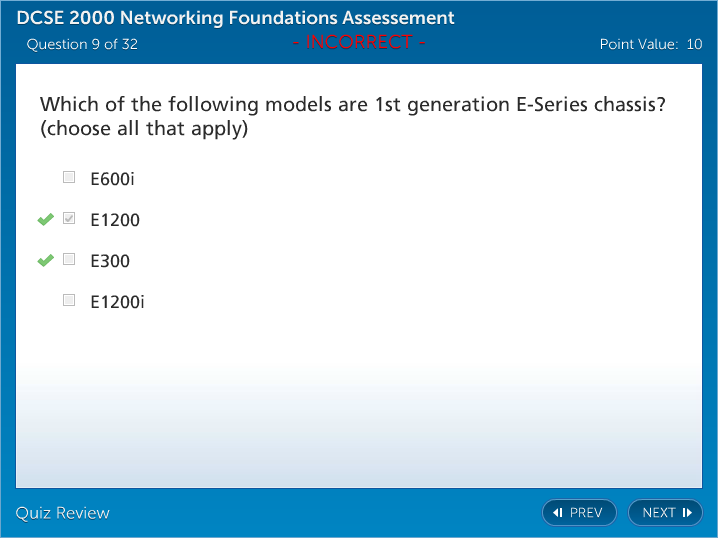
Task: Enable the E1200i checkbox
Action: [x=69, y=300]
